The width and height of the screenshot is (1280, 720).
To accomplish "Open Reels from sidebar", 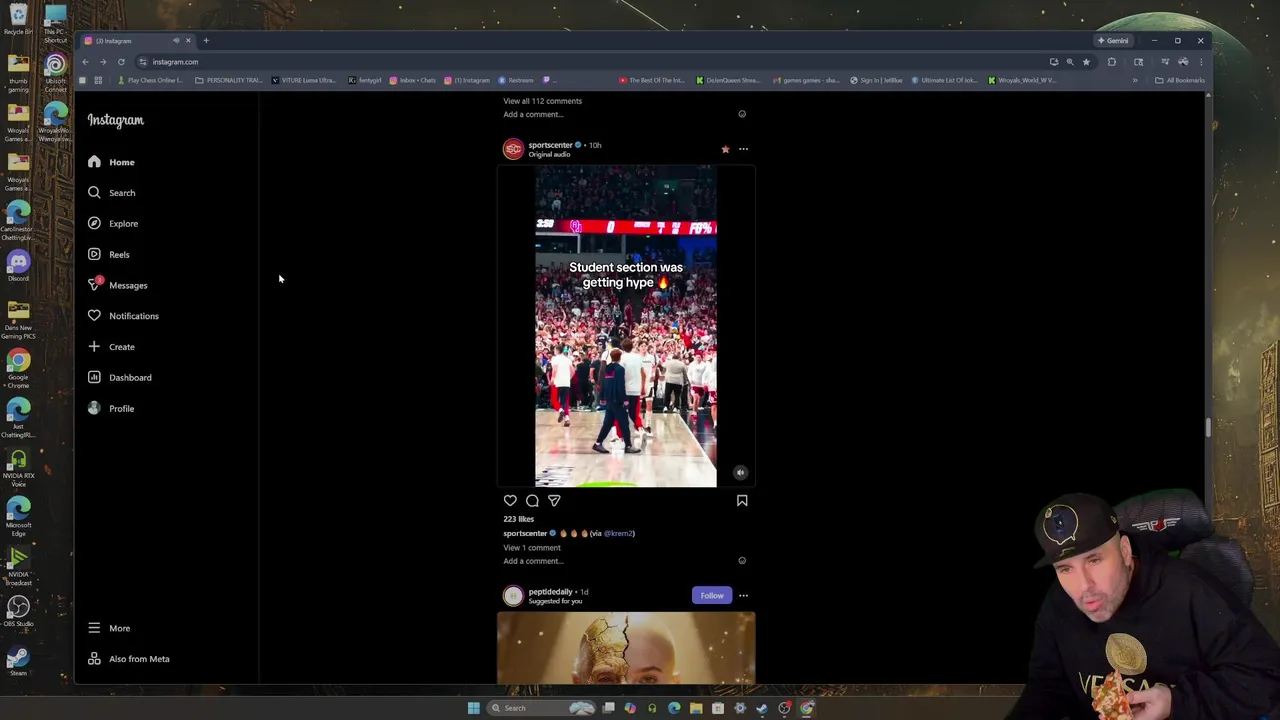I will (108, 255).
